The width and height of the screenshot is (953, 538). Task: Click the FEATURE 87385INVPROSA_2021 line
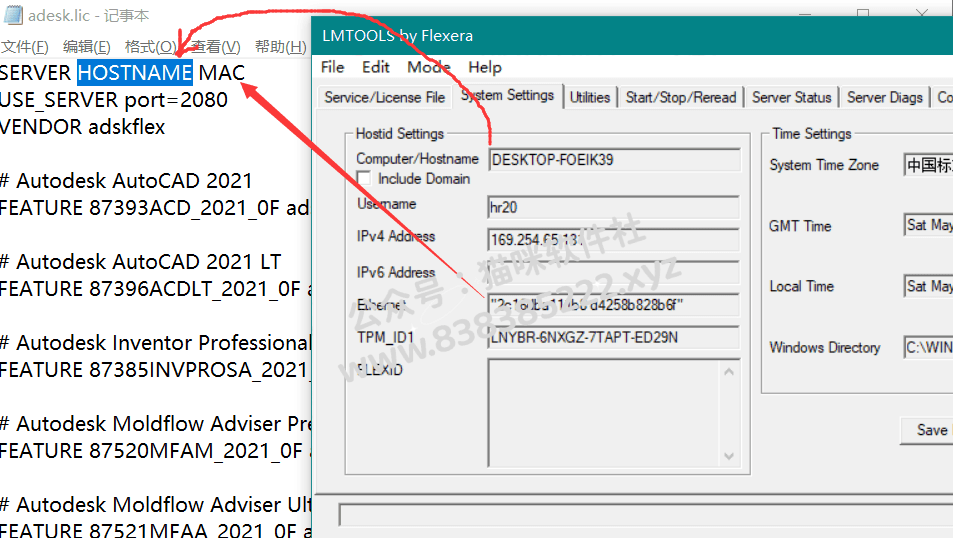coord(155,370)
